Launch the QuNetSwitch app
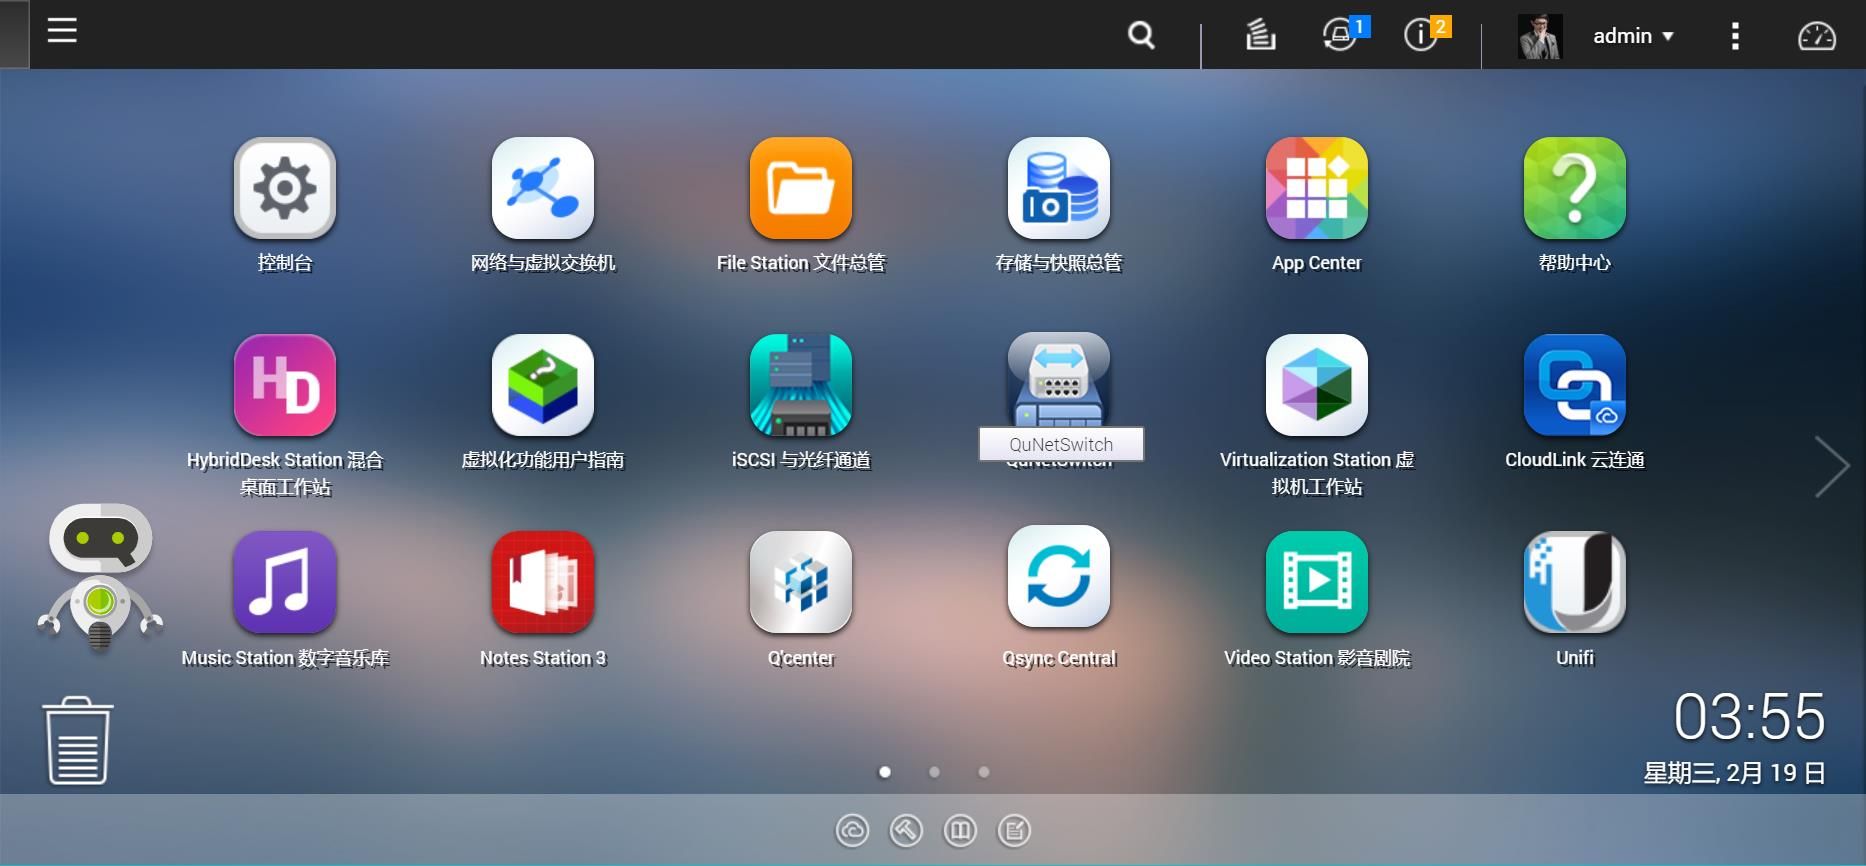Screen dimensions: 1866x866 coord(1059,381)
